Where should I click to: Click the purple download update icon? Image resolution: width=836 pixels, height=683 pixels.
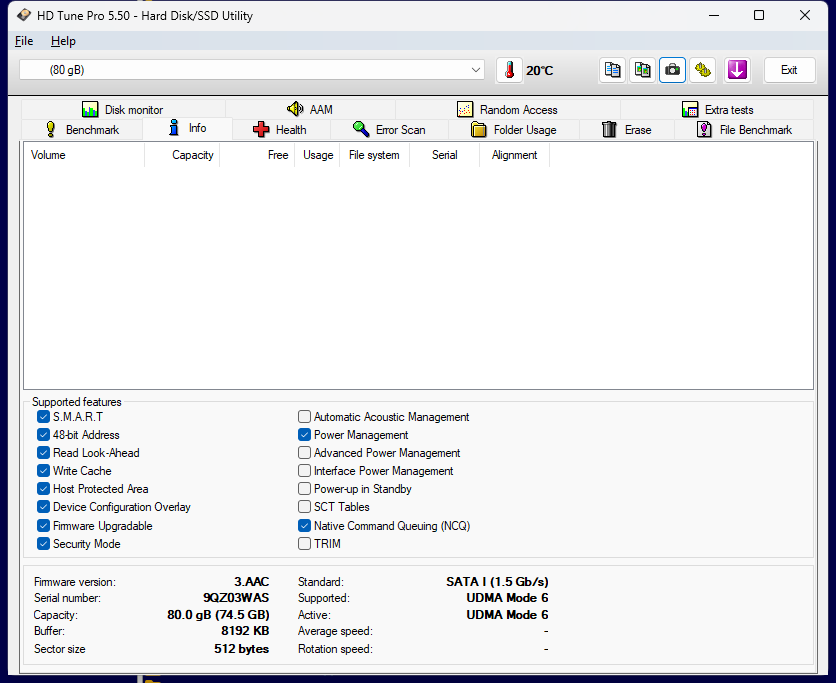pos(737,70)
